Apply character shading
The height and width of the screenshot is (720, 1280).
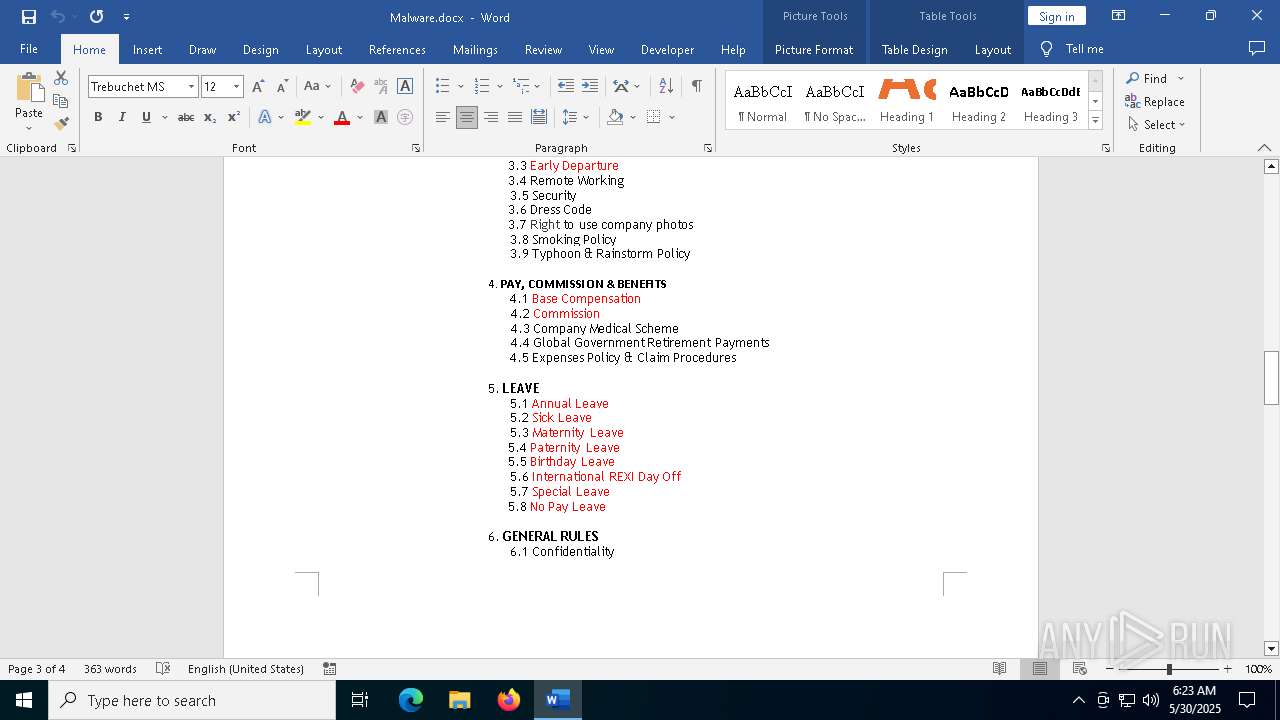point(381,118)
